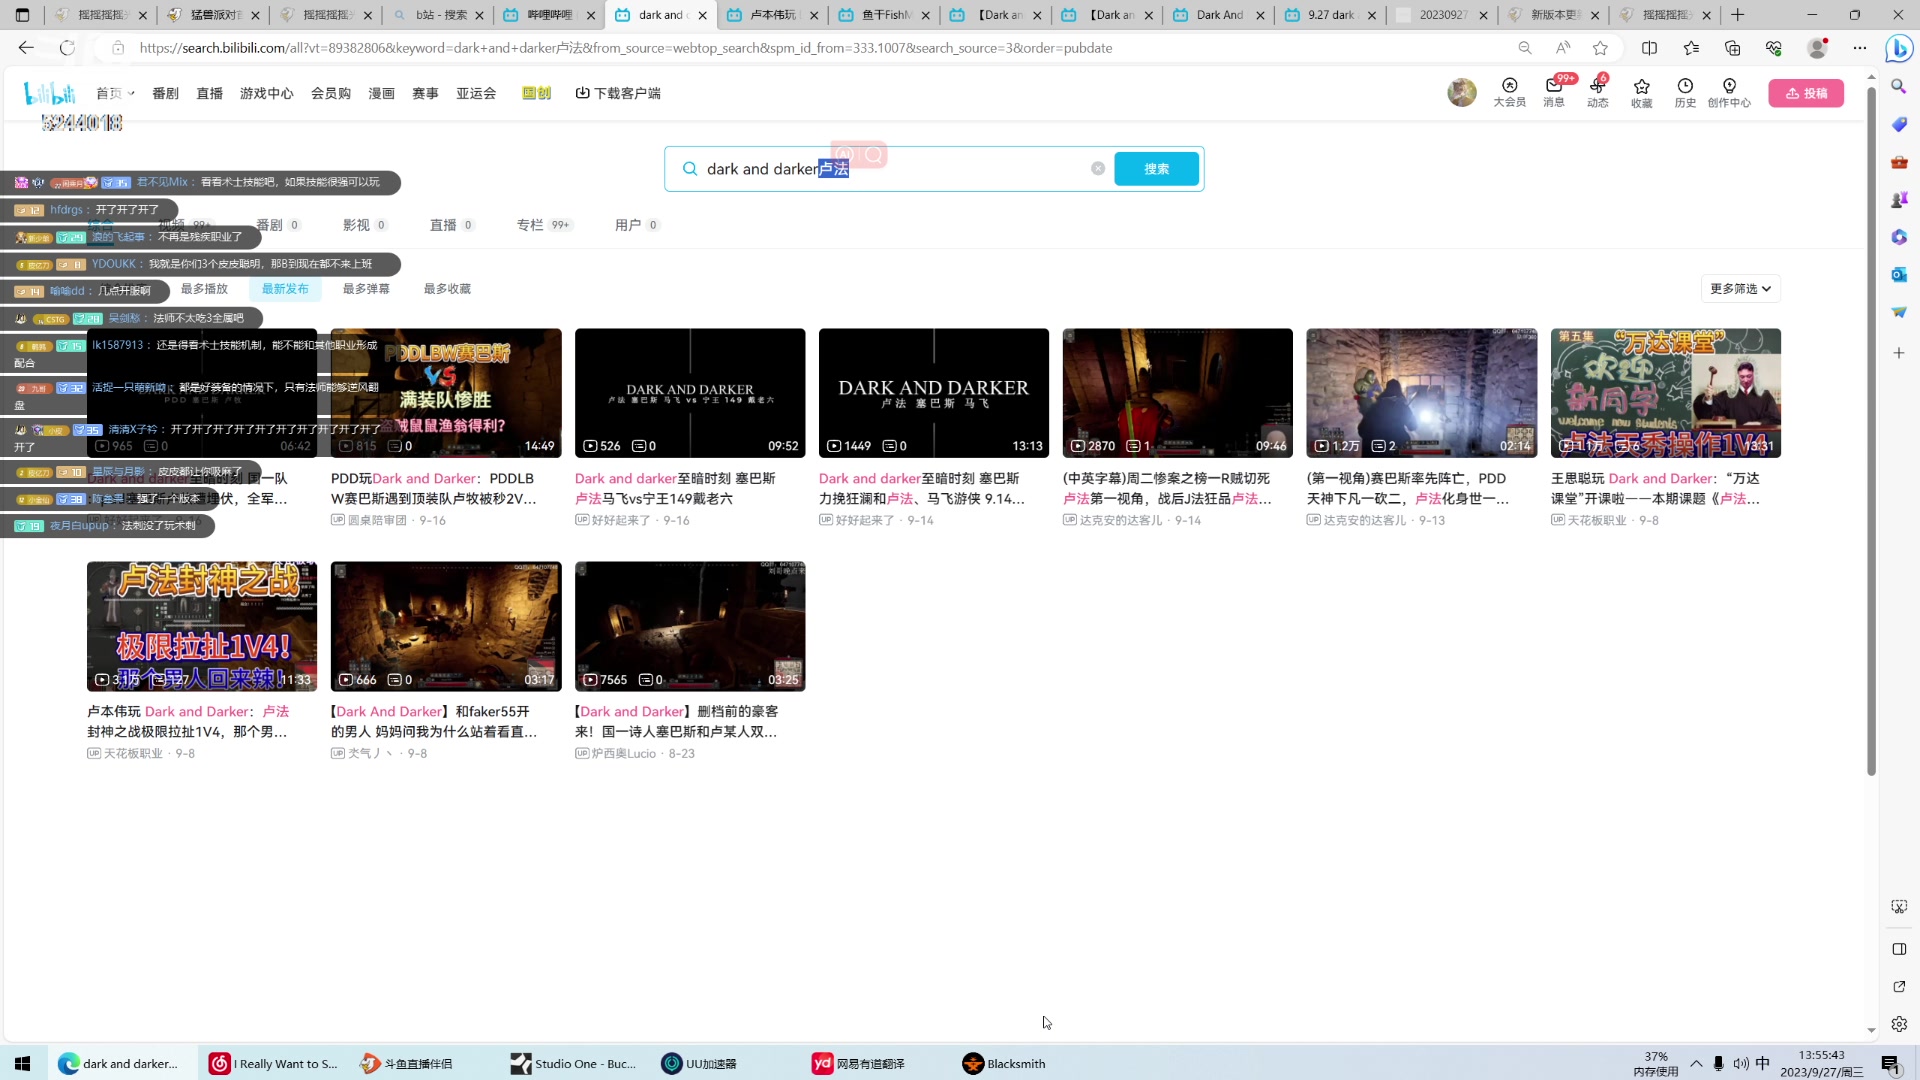Image resolution: width=1920 pixels, height=1080 pixels.
Task: Open the PDDLBW赛巴斯 VS 满装队 video thumbnail
Action: (x=446, y=392)
